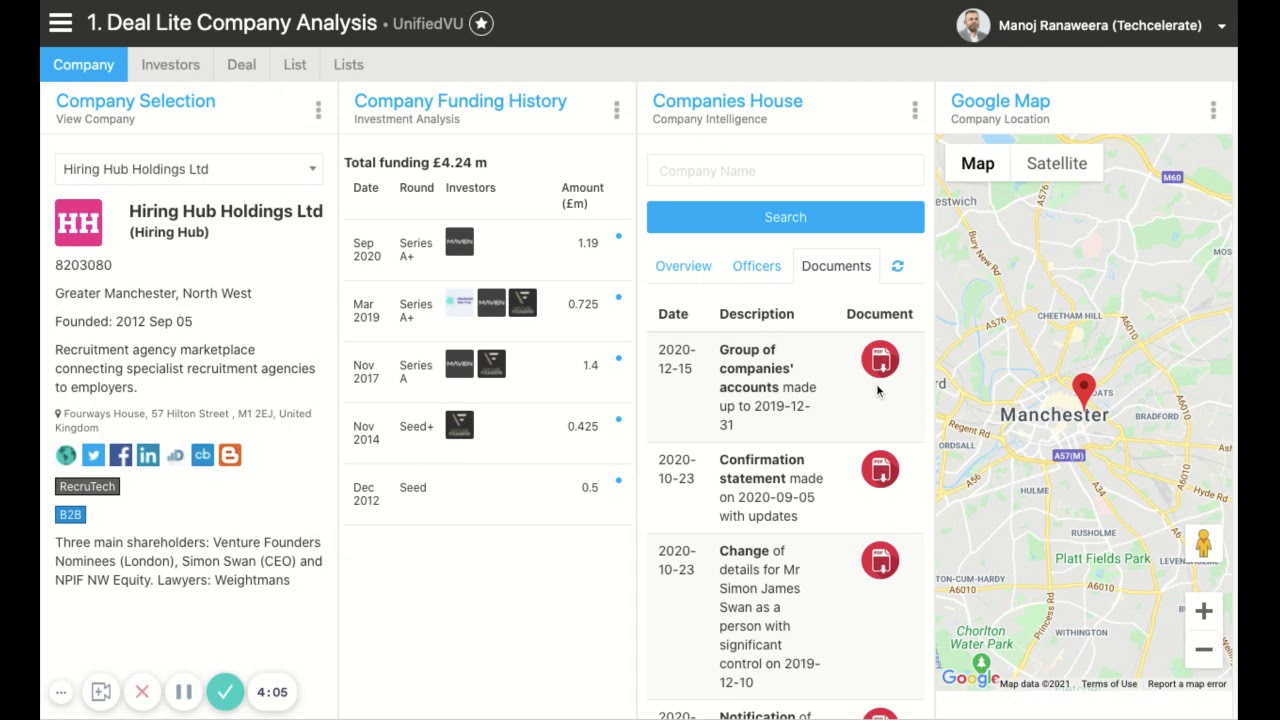Open the company Crunchbase icon
Image resolution: width=1280 pixels, height=720 pixels.
click(x=202, y=455)
